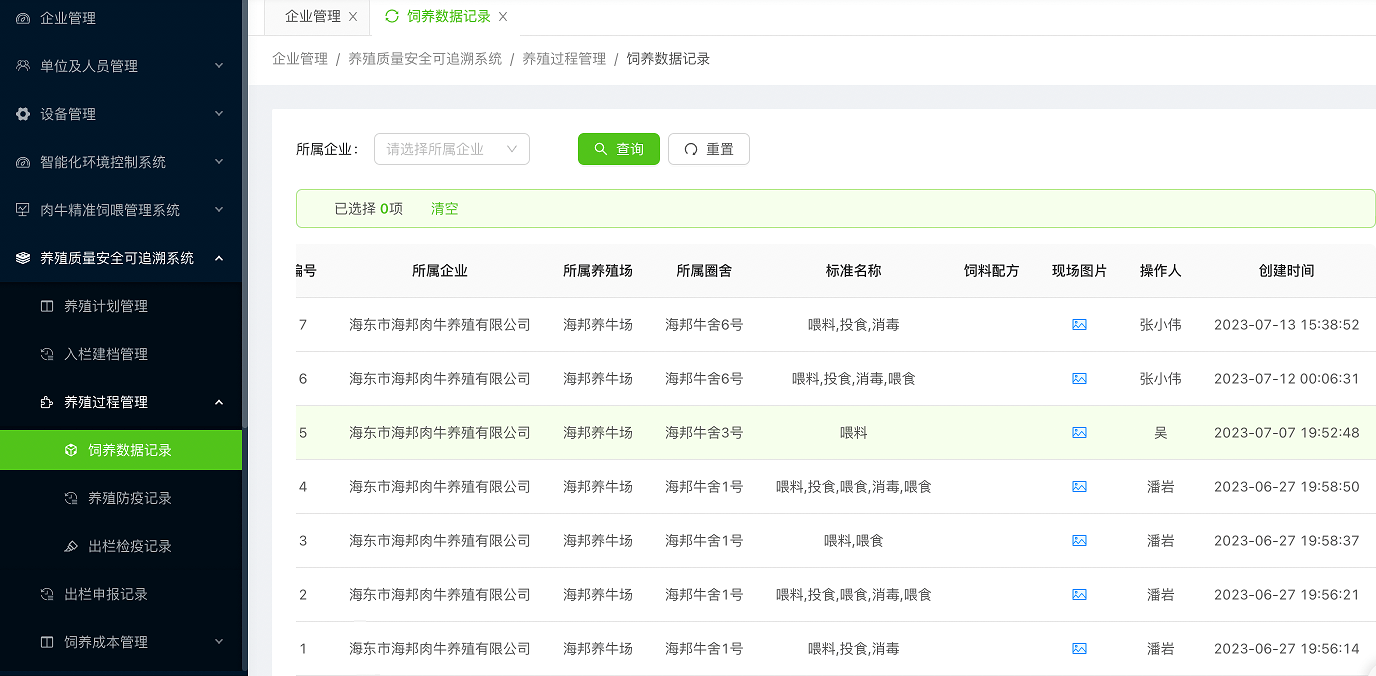1376x676 pixels.
Task: Open the 所属企业 dropdown selector
Action: coord(451,149)
